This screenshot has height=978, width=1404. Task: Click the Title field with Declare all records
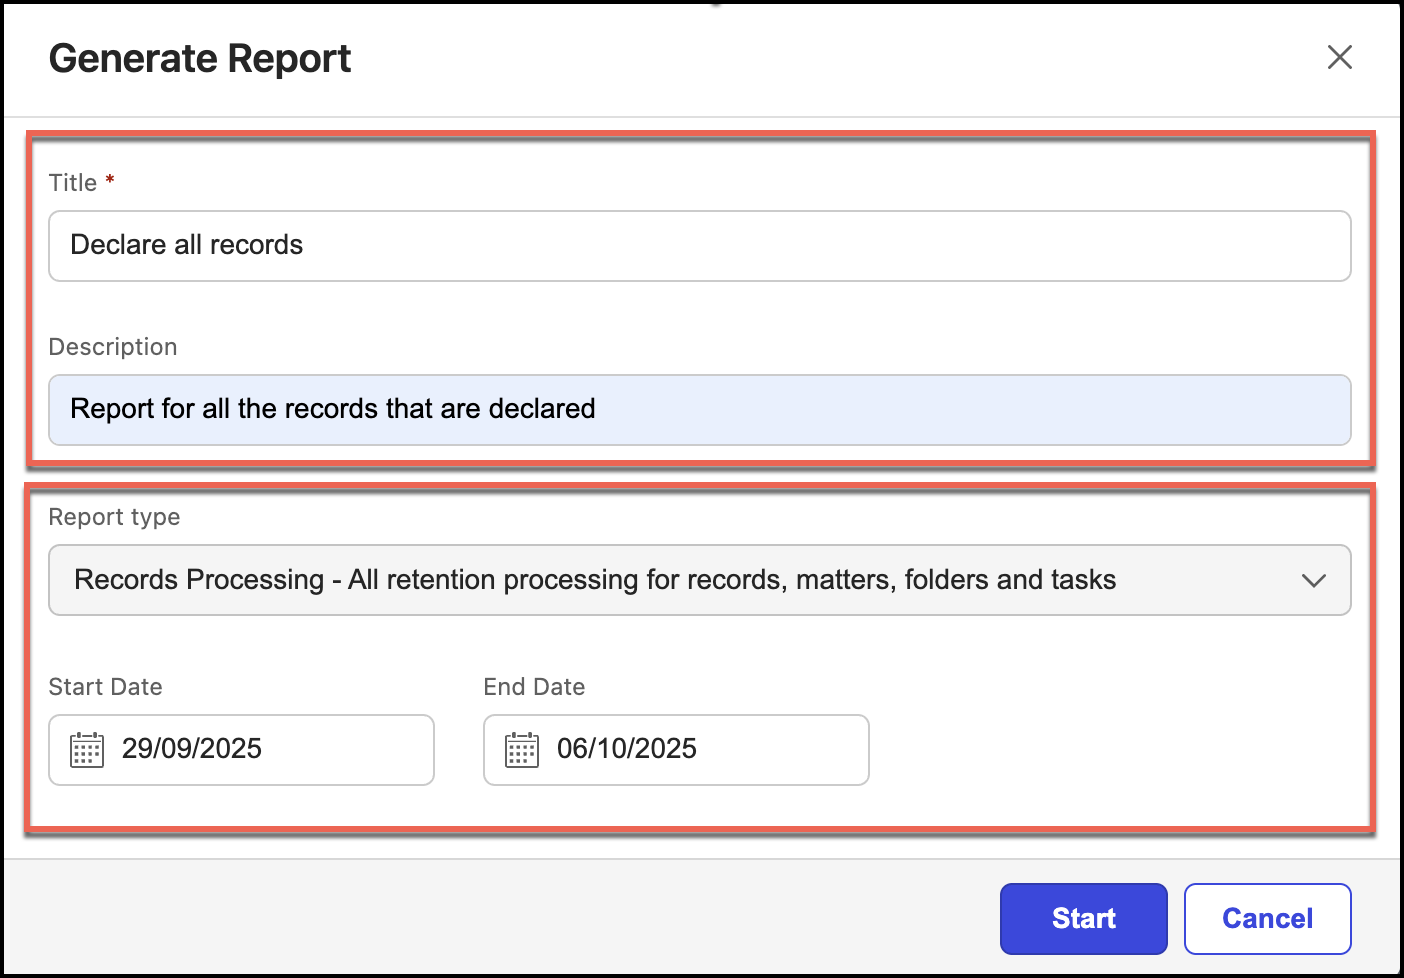click(x=699, y=246)
